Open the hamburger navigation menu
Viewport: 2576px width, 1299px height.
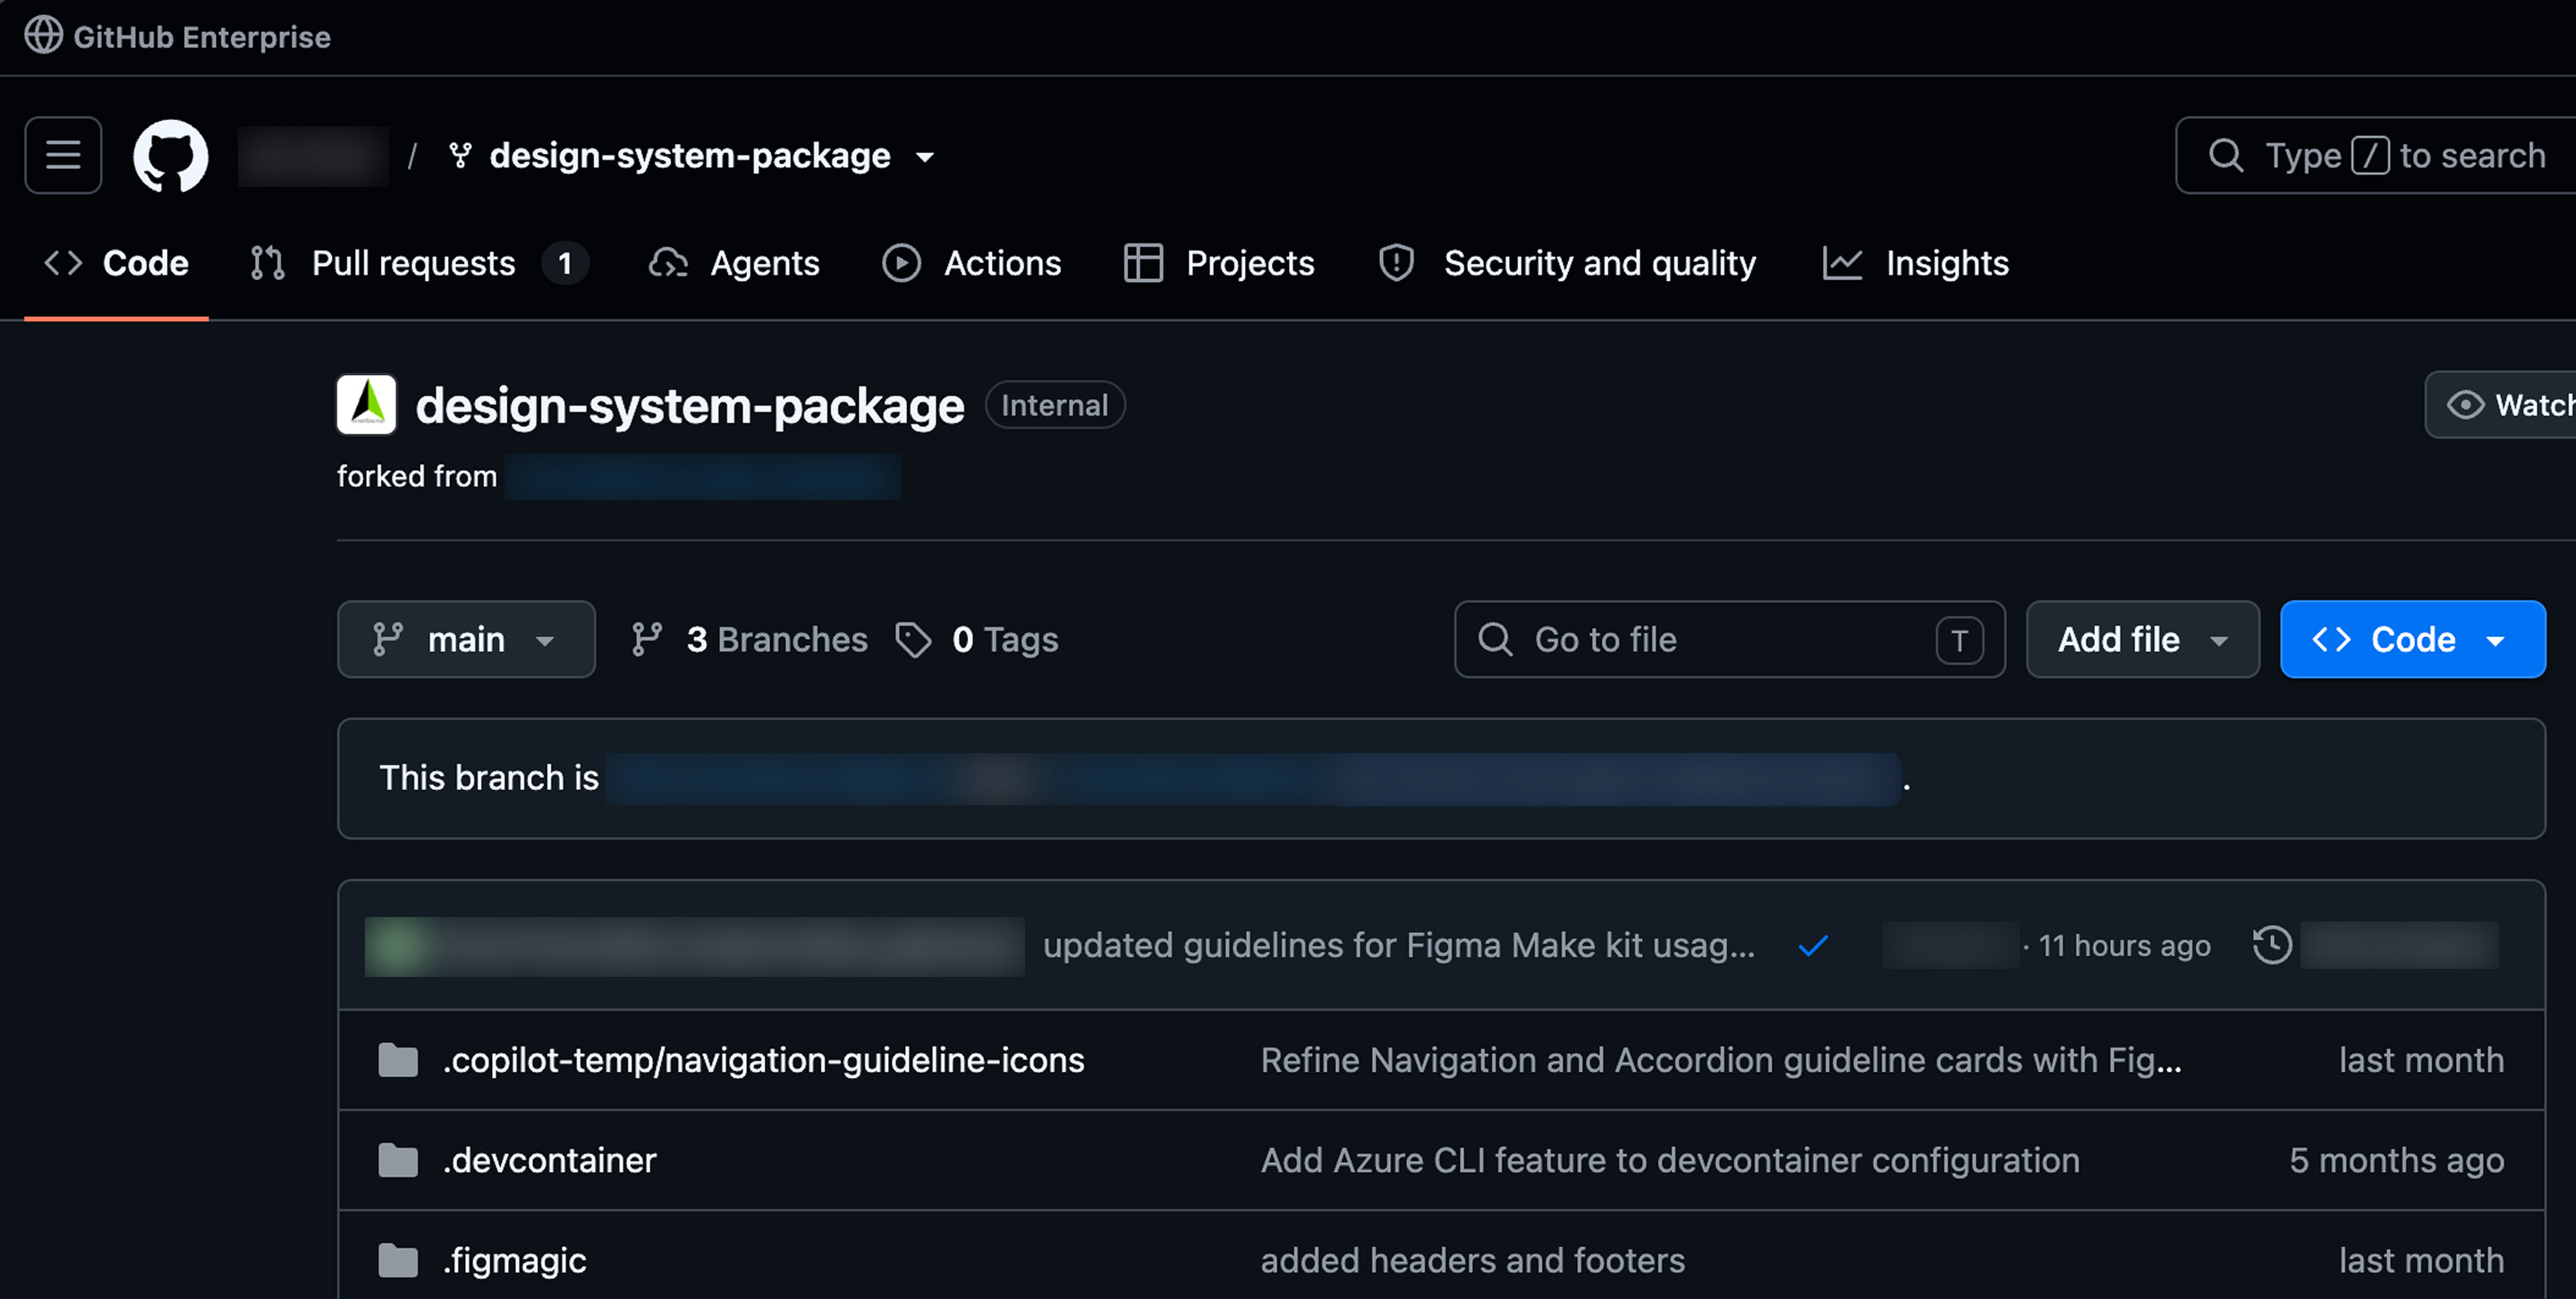tap(63, 155)
